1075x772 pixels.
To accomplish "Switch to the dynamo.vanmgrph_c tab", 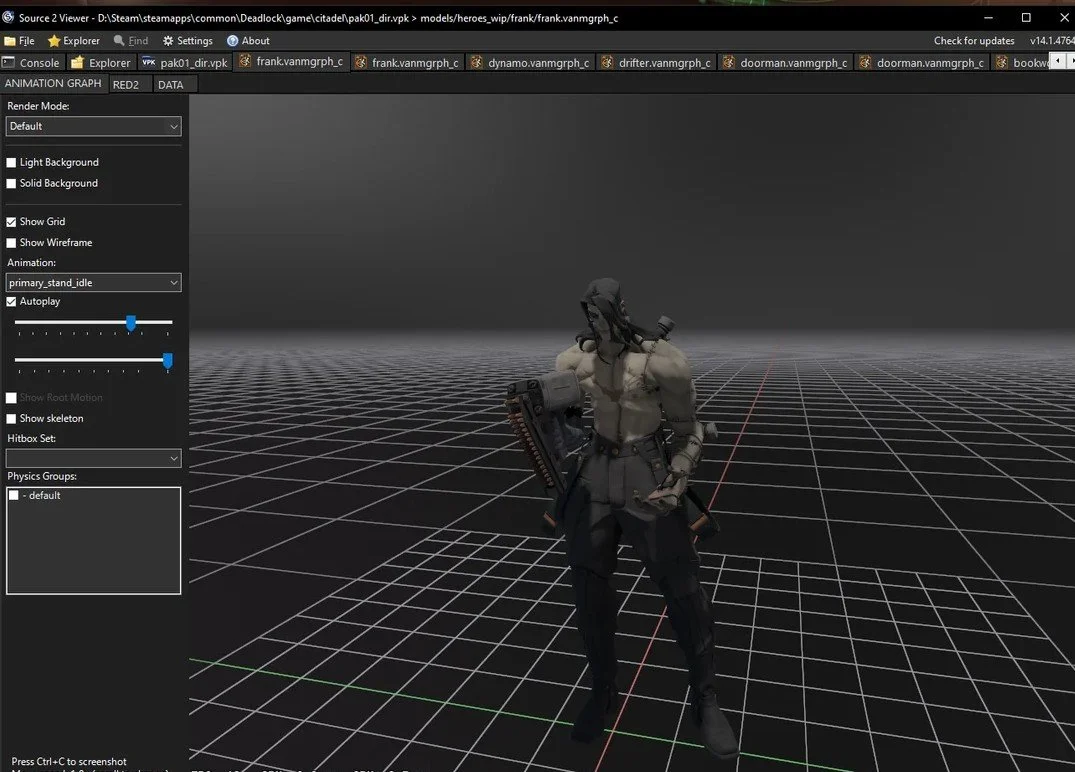I will 530,62.
